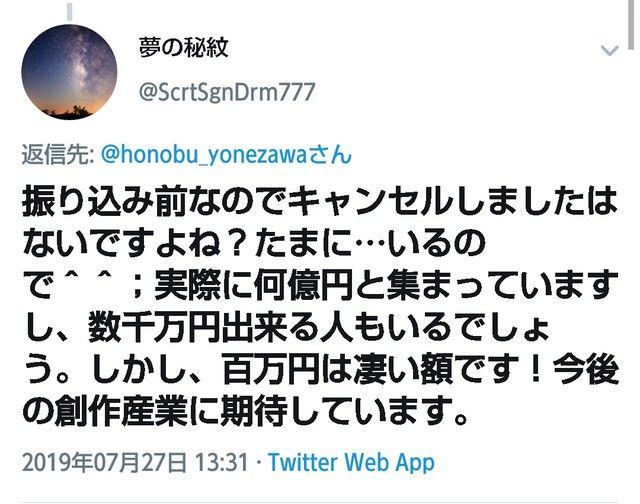Click the scrollbar thumb at right edge
This screenshot has width=640, height=504.
click(631, 24)
